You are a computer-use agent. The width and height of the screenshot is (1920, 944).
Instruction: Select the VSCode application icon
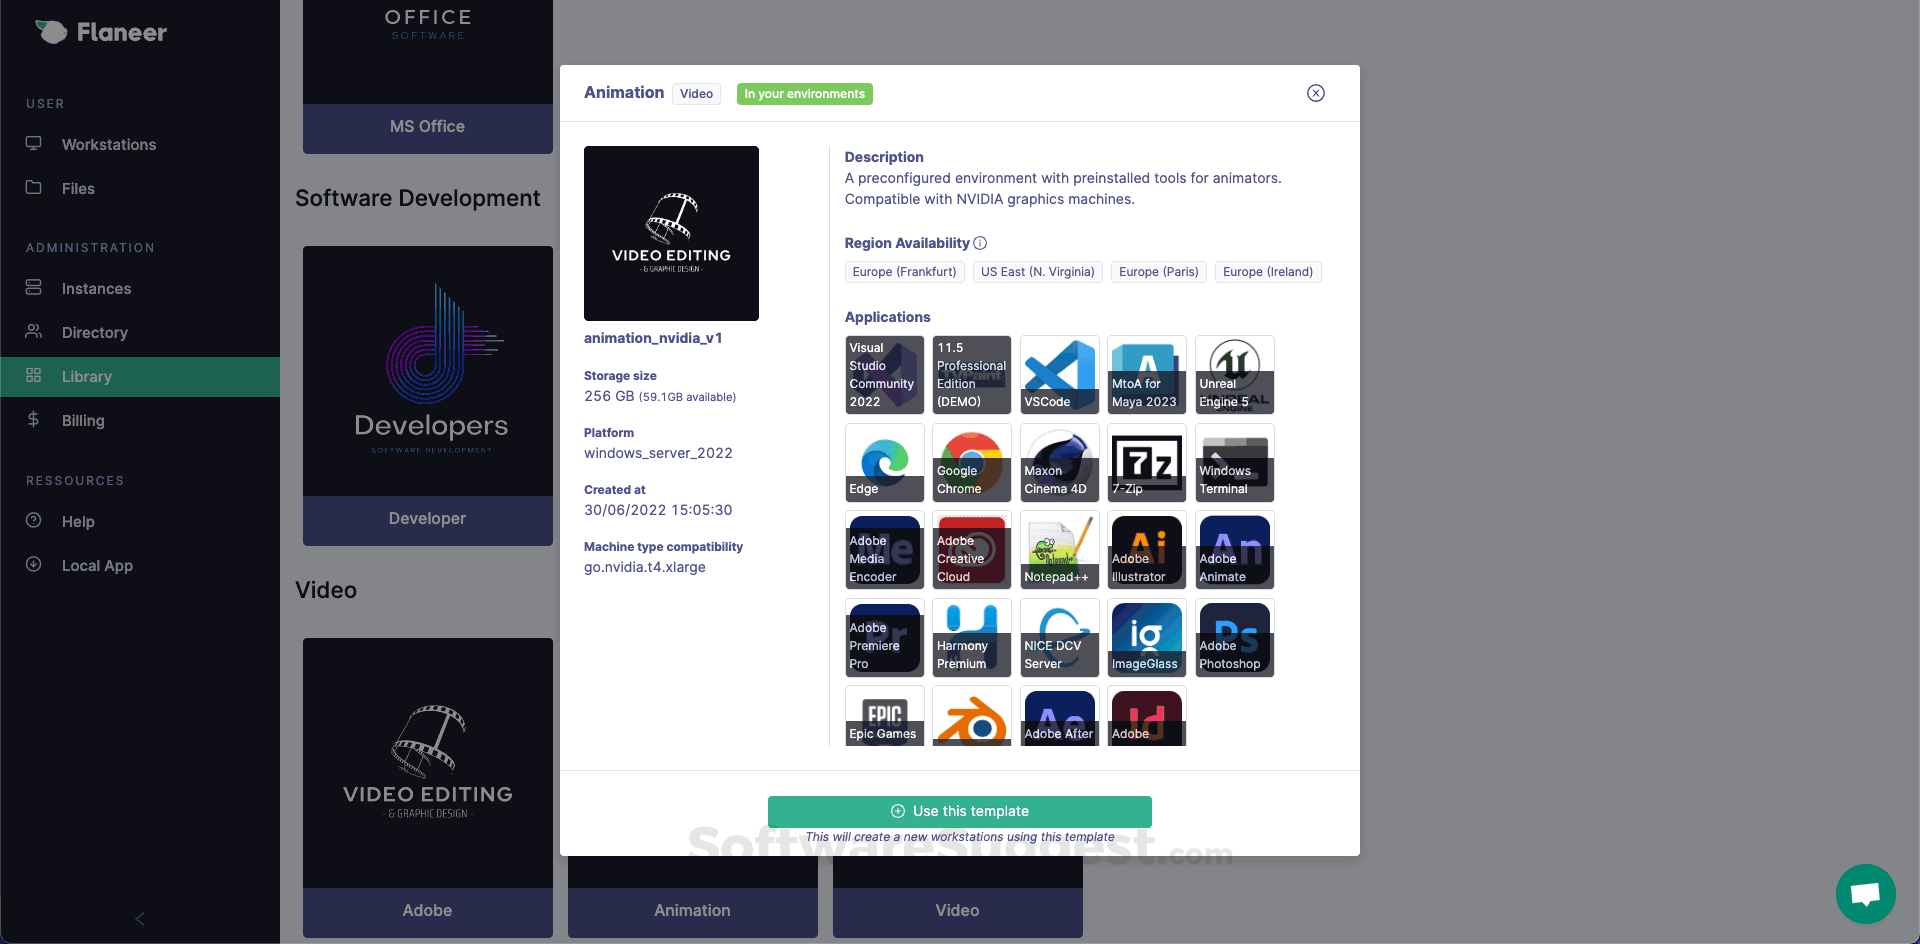point(1059,375)
